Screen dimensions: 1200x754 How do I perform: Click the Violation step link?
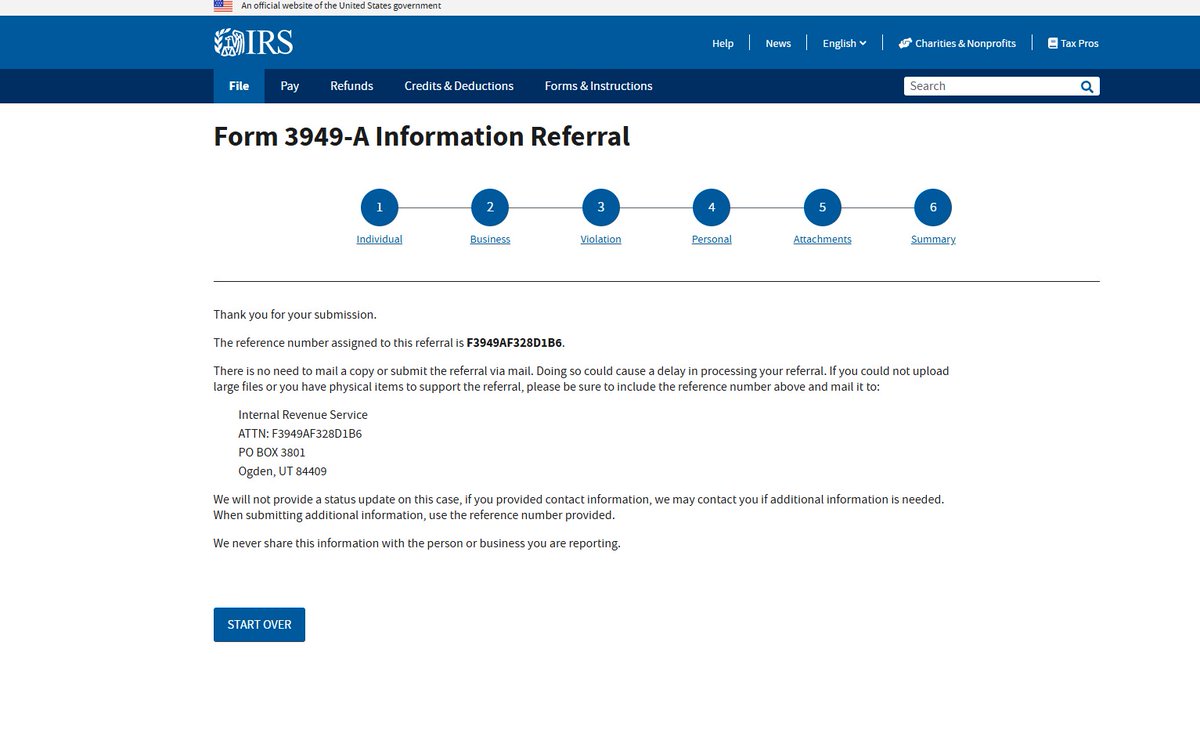pos(601,239)
